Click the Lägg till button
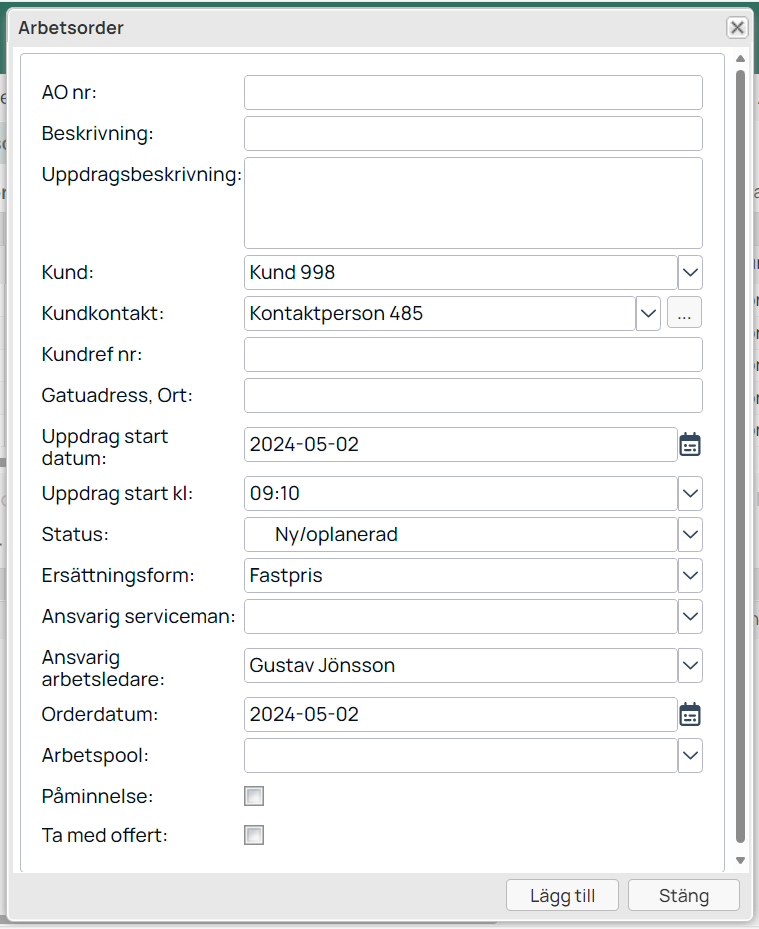 point(562,895)
